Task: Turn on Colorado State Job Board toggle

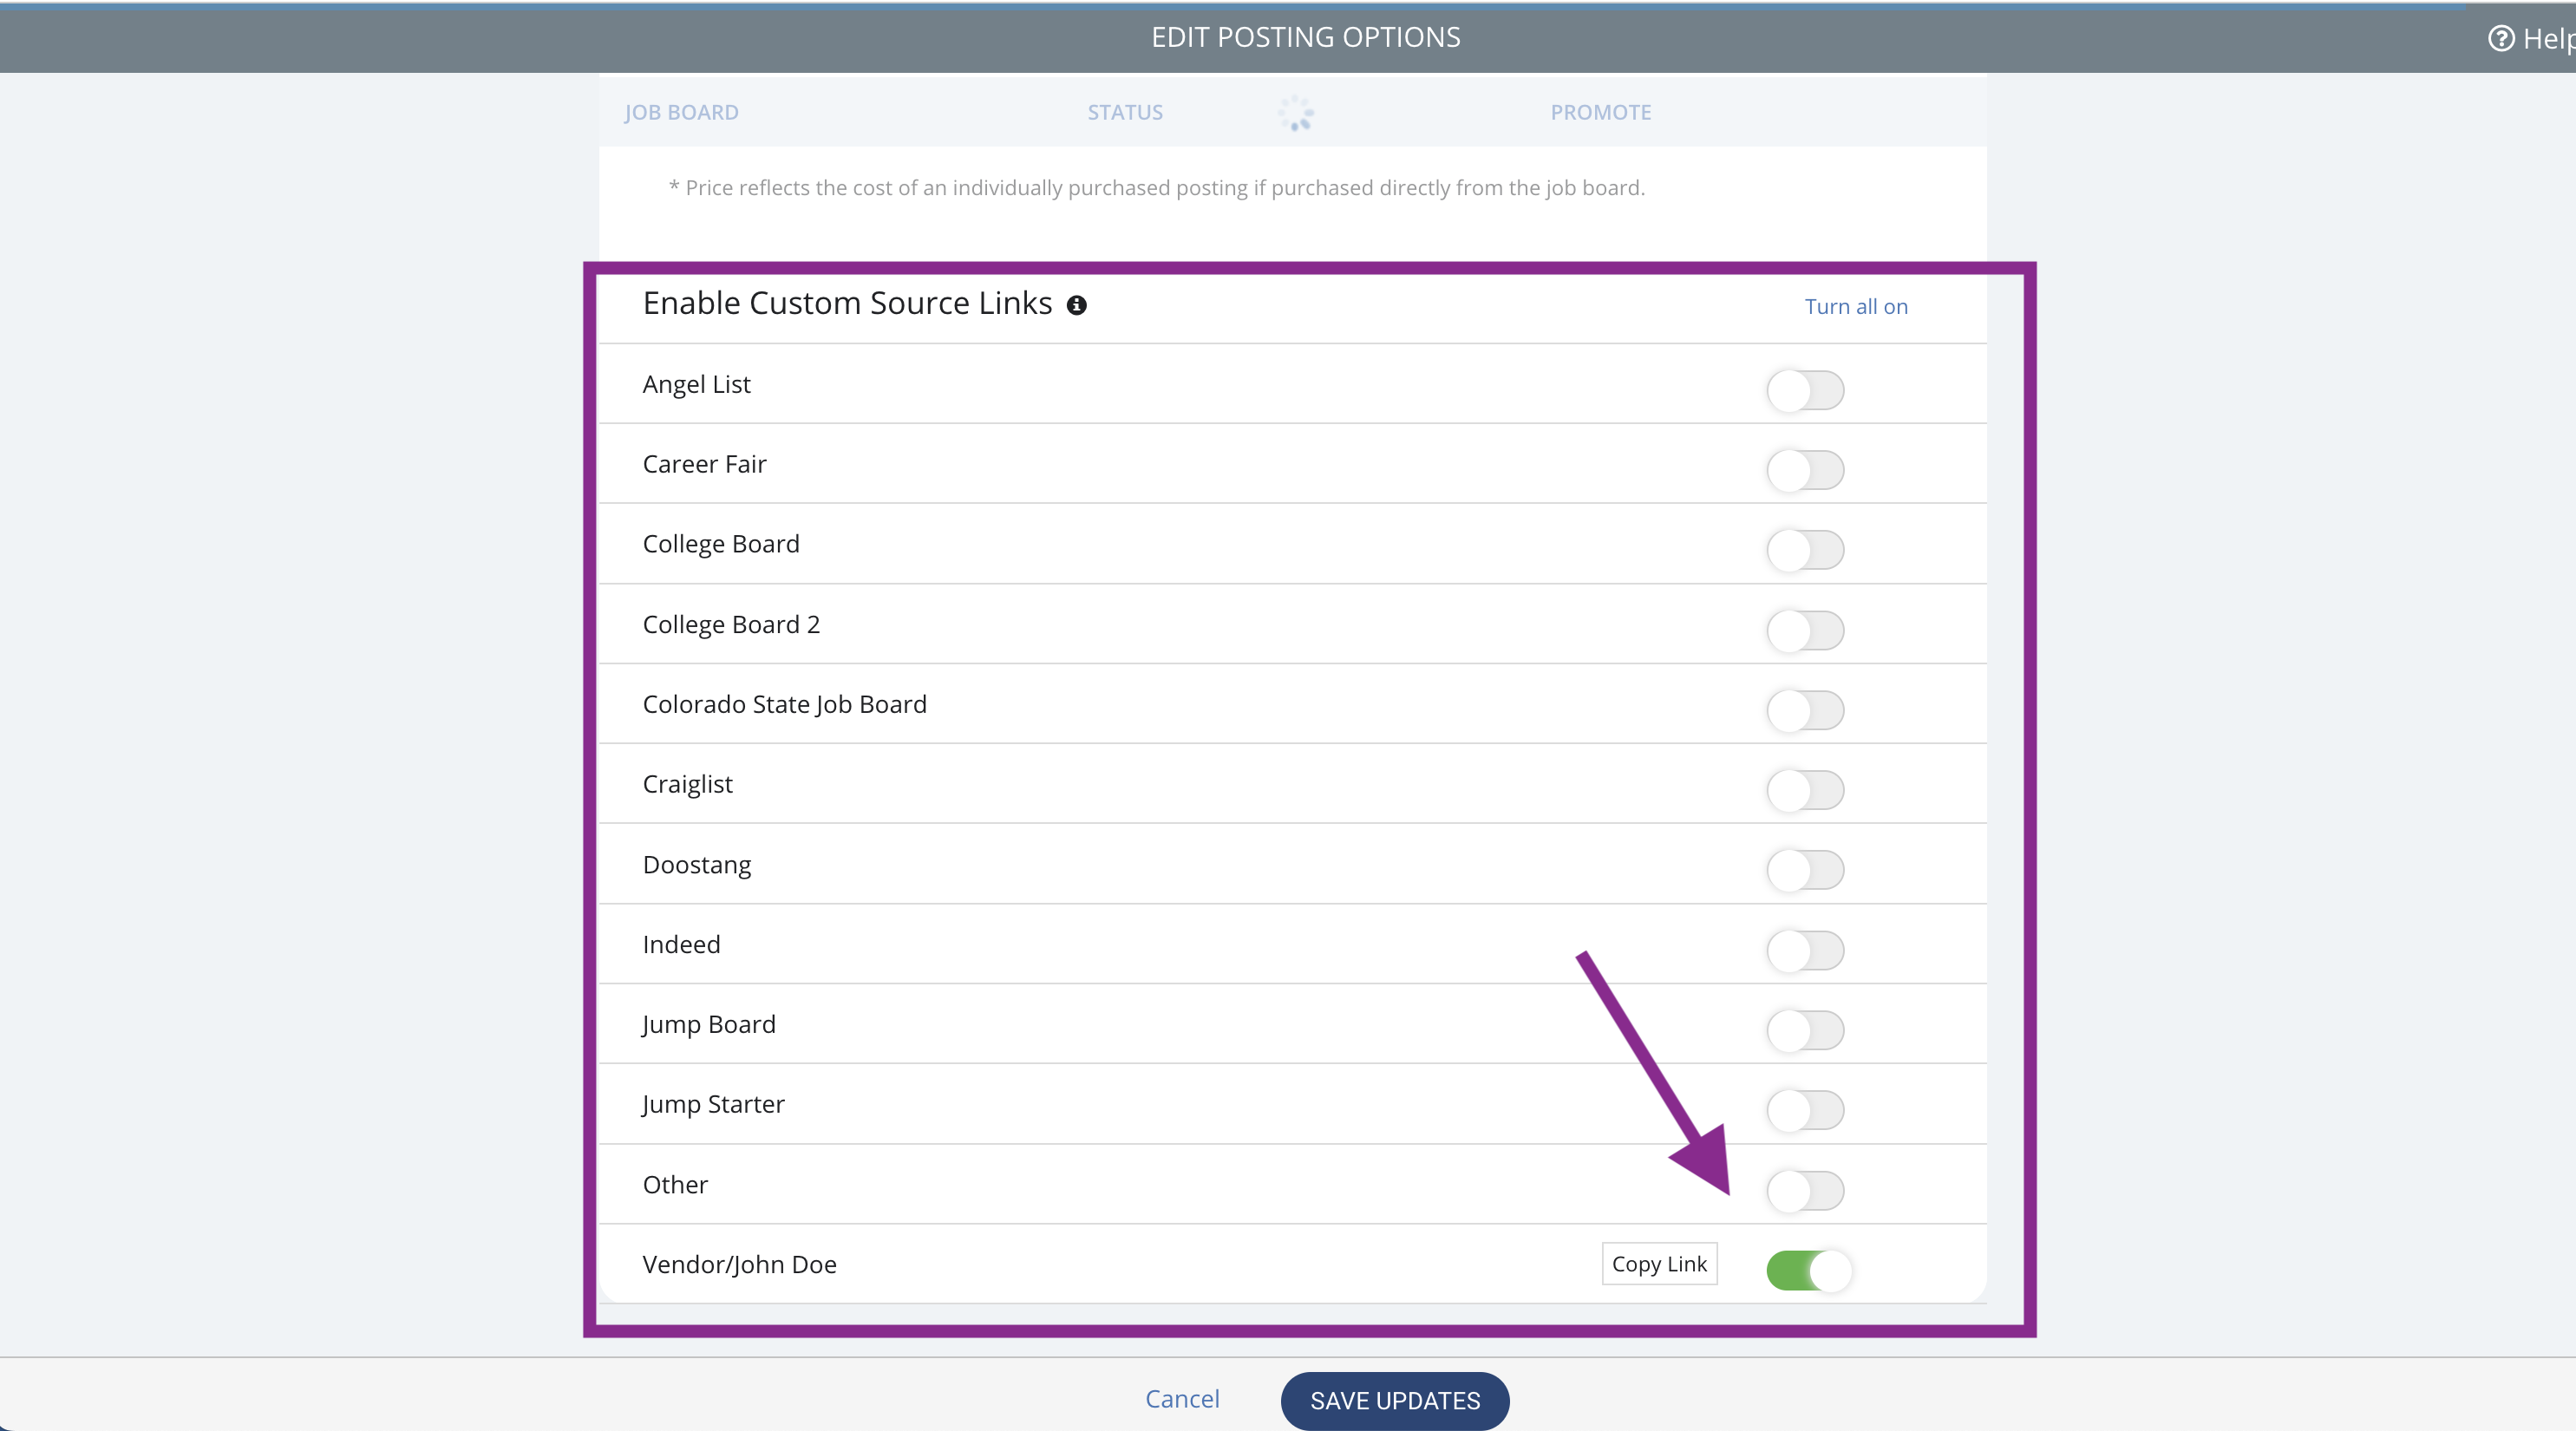Action: [1805, 710]
